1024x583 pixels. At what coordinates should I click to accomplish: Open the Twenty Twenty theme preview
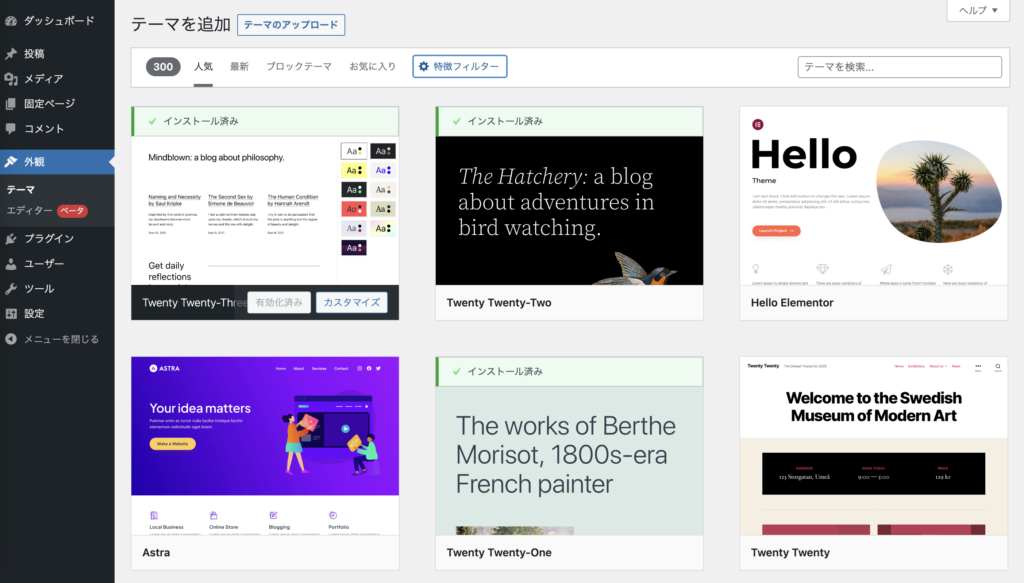(x=873, y=446)
